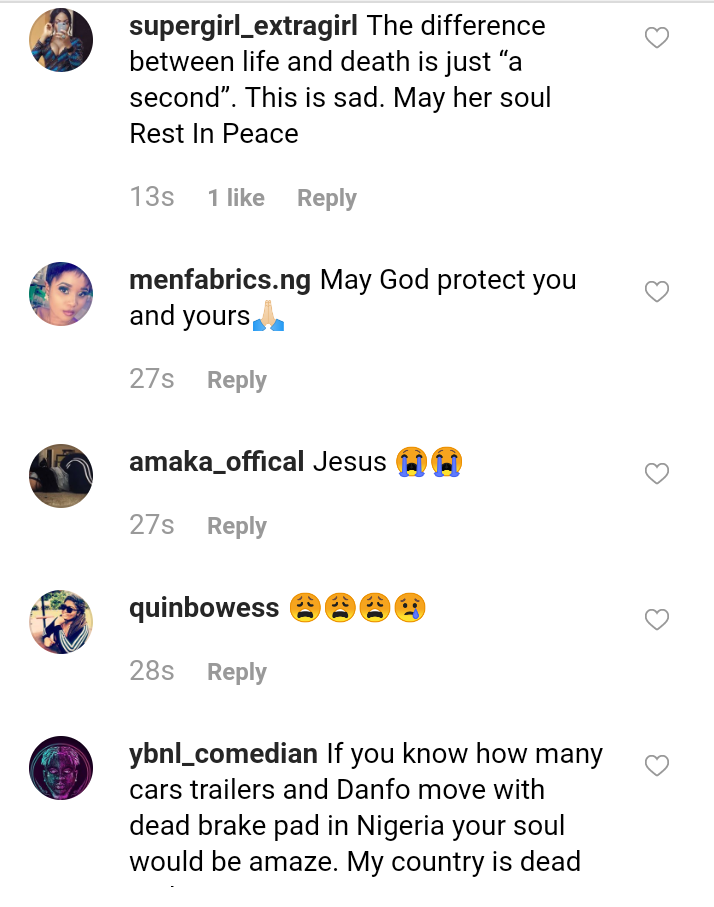The image size is (714, 907).
Task: View quinbowess's profile photo
Action: click(61, 621)
